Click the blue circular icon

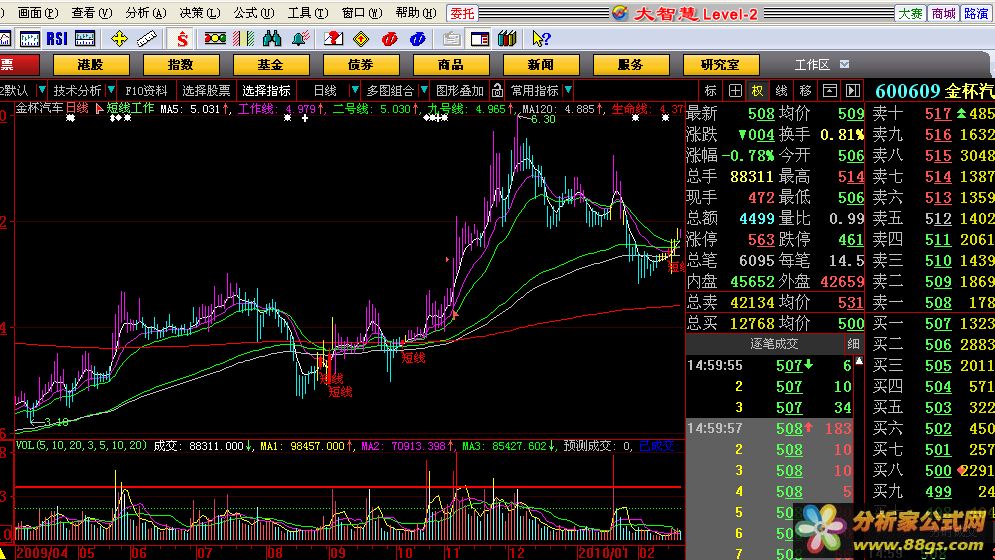click(x=417, y=39)
